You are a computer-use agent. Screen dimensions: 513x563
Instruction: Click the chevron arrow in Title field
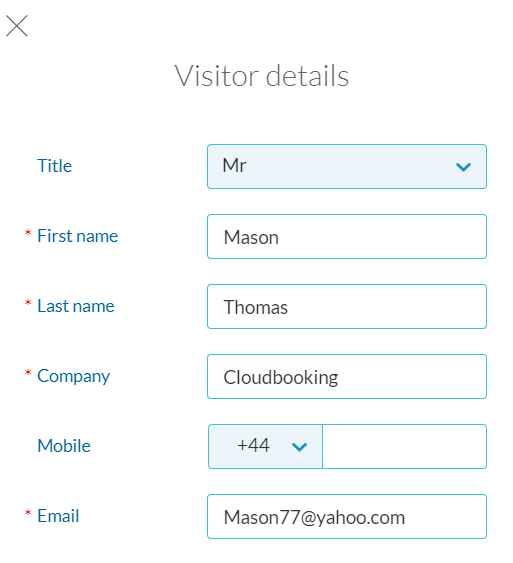[x=463, y=167]
